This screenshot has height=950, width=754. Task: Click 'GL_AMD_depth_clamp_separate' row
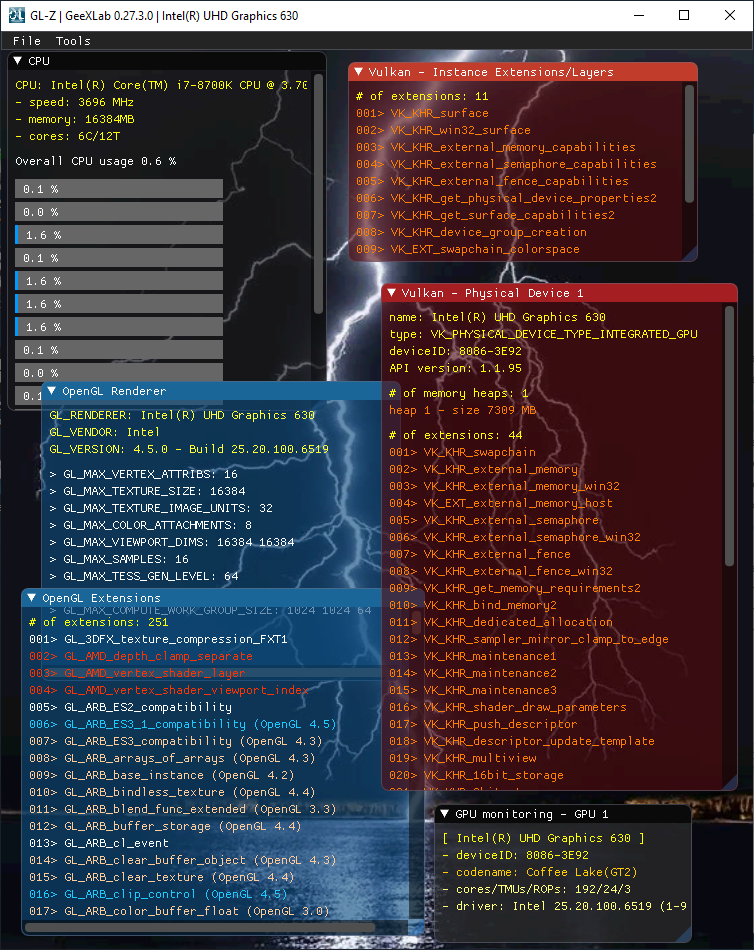pyautogui.click(x=141, y=656)
